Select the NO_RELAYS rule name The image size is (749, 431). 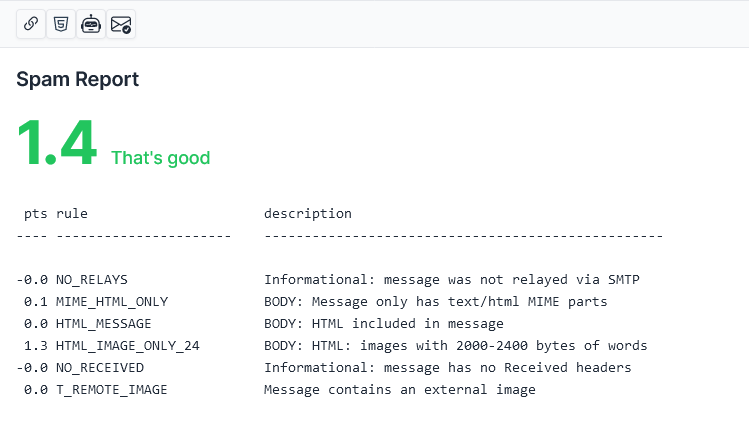(92, 280)
